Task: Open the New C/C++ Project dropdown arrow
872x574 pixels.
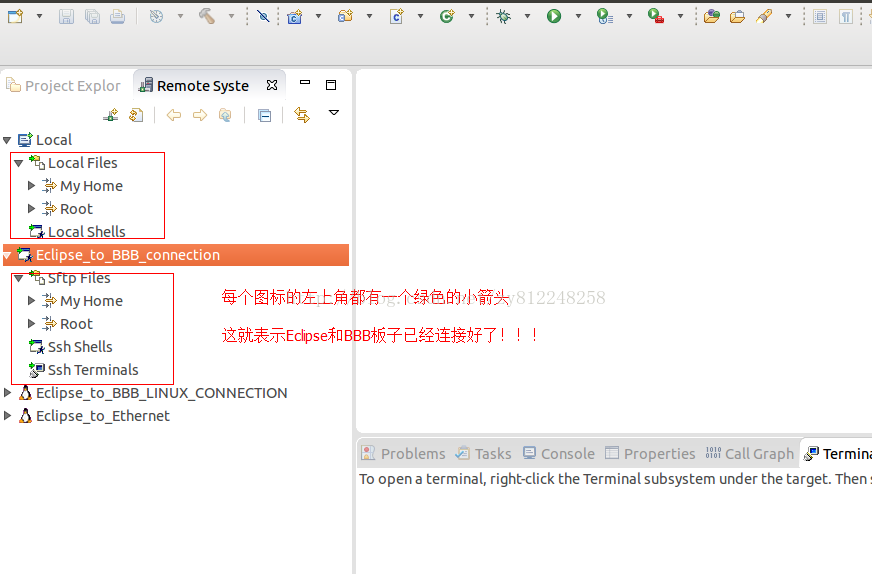Action: 319,16
